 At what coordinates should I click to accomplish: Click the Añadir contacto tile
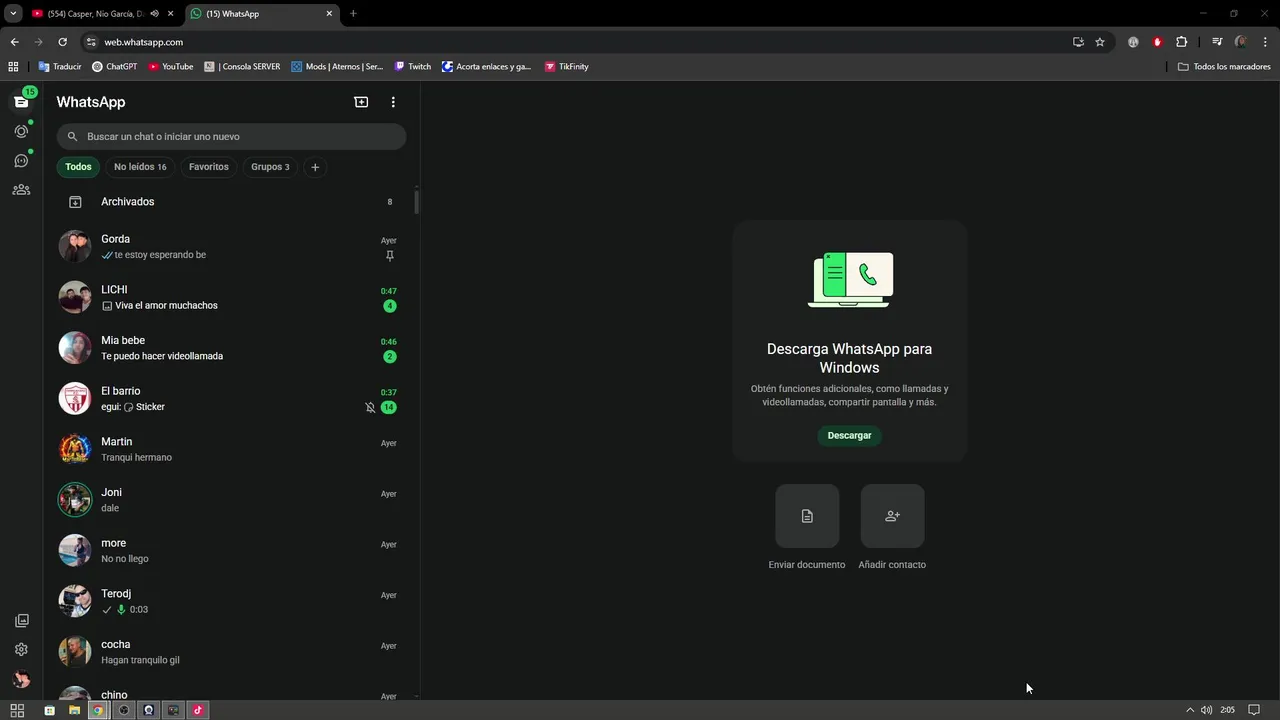[x=892, y=516]
